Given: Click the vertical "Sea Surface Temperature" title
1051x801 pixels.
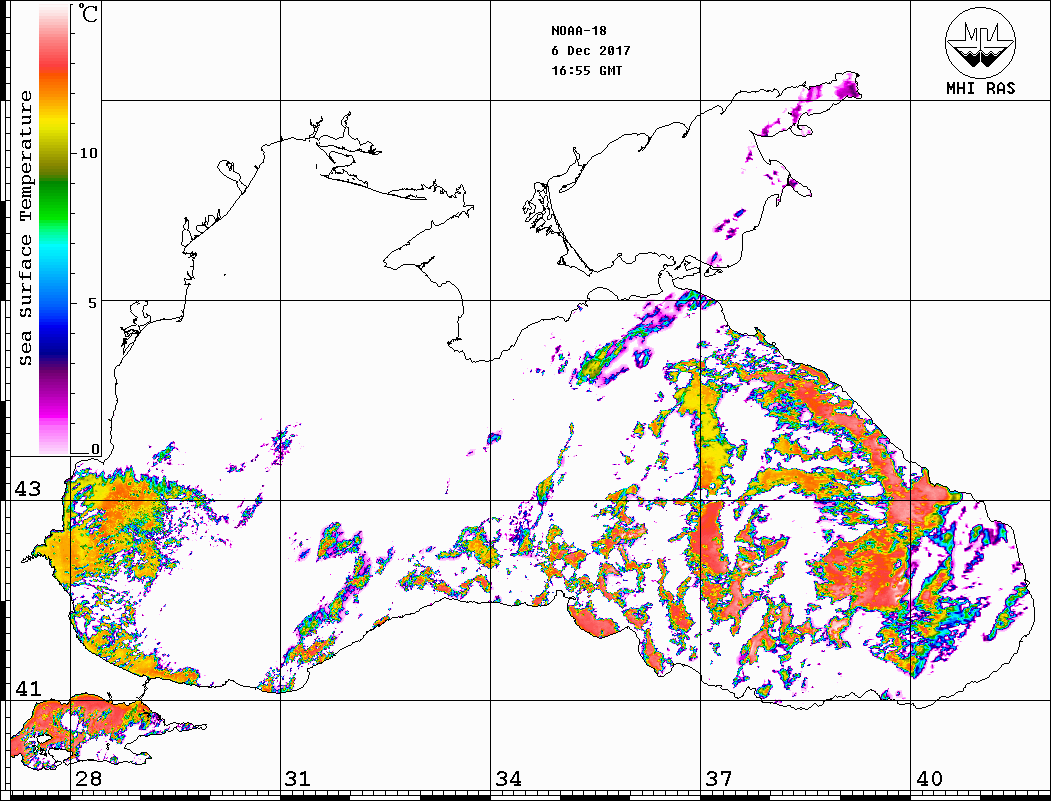Looking at the screenshot, I should tap(27, 228).
